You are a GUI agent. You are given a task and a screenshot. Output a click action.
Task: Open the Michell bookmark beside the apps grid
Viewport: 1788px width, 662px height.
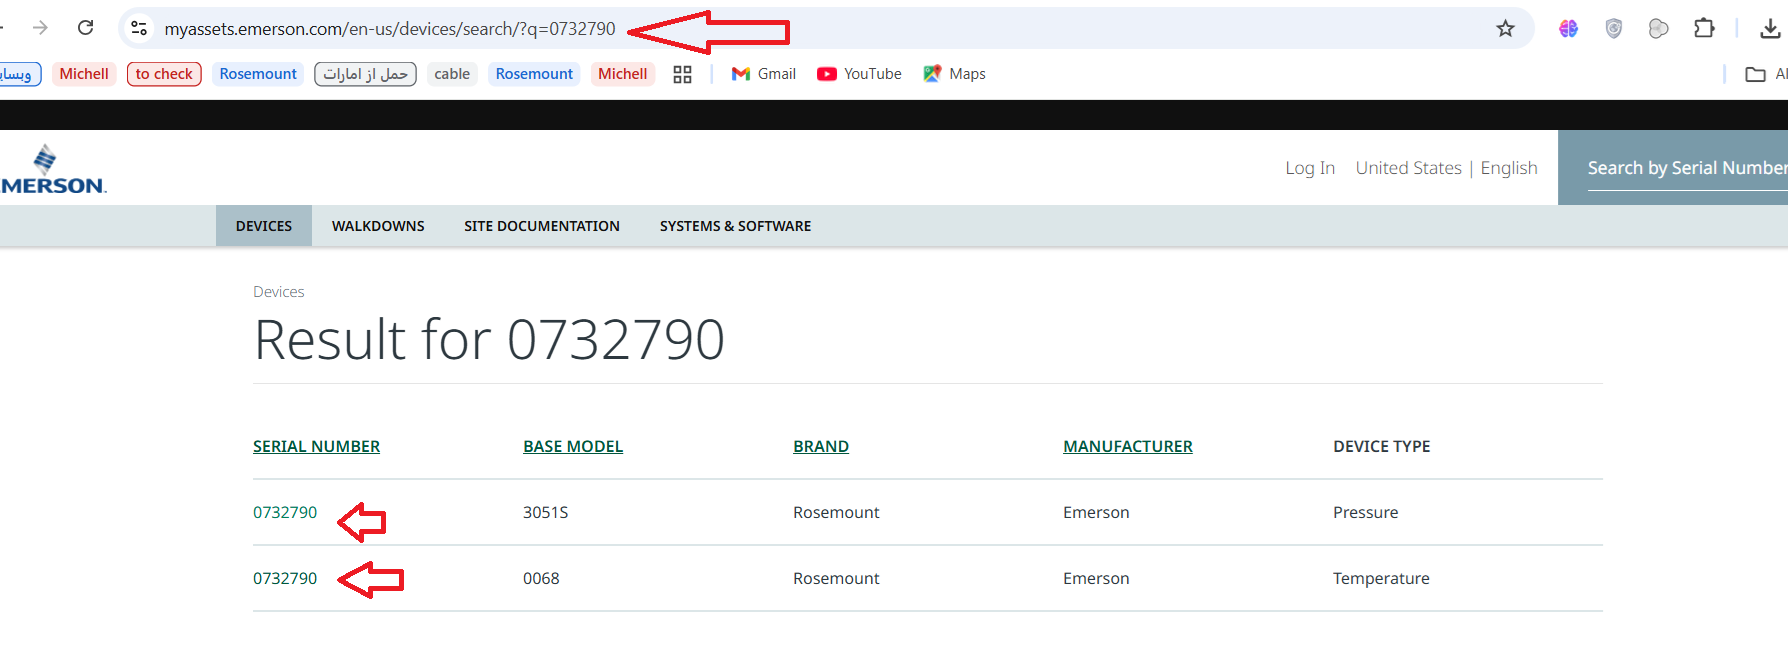[623, 74]
